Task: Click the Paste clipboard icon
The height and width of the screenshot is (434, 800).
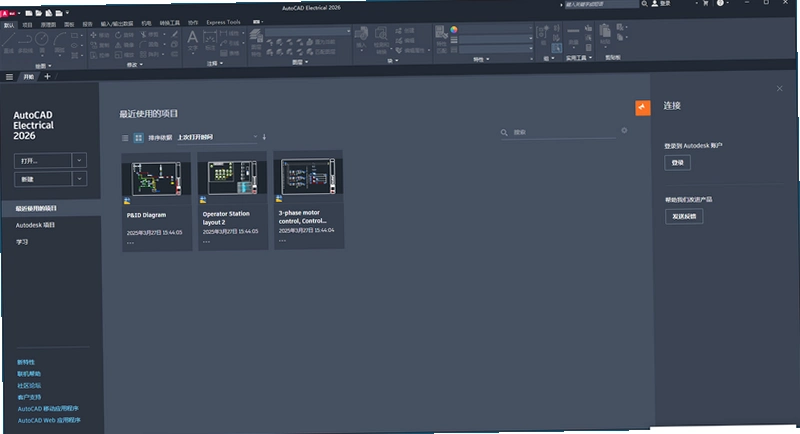Action: (x=605, y=34)
